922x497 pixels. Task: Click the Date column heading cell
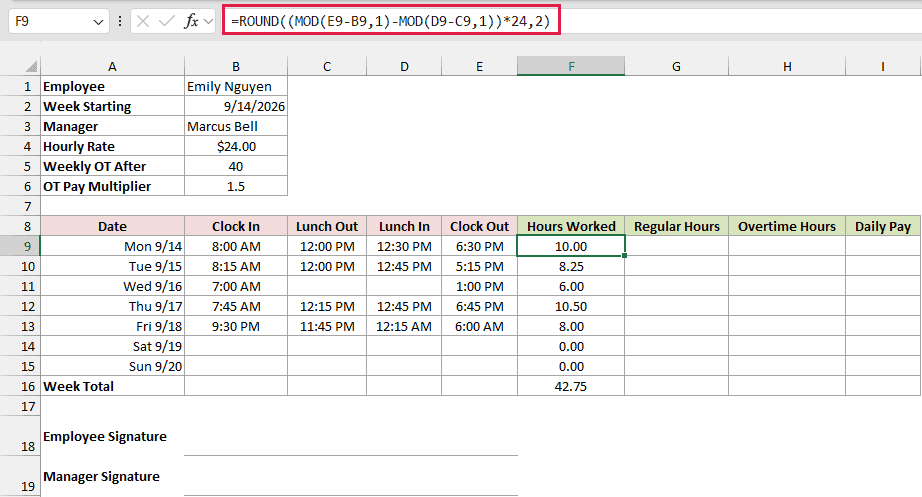(112, 226)
